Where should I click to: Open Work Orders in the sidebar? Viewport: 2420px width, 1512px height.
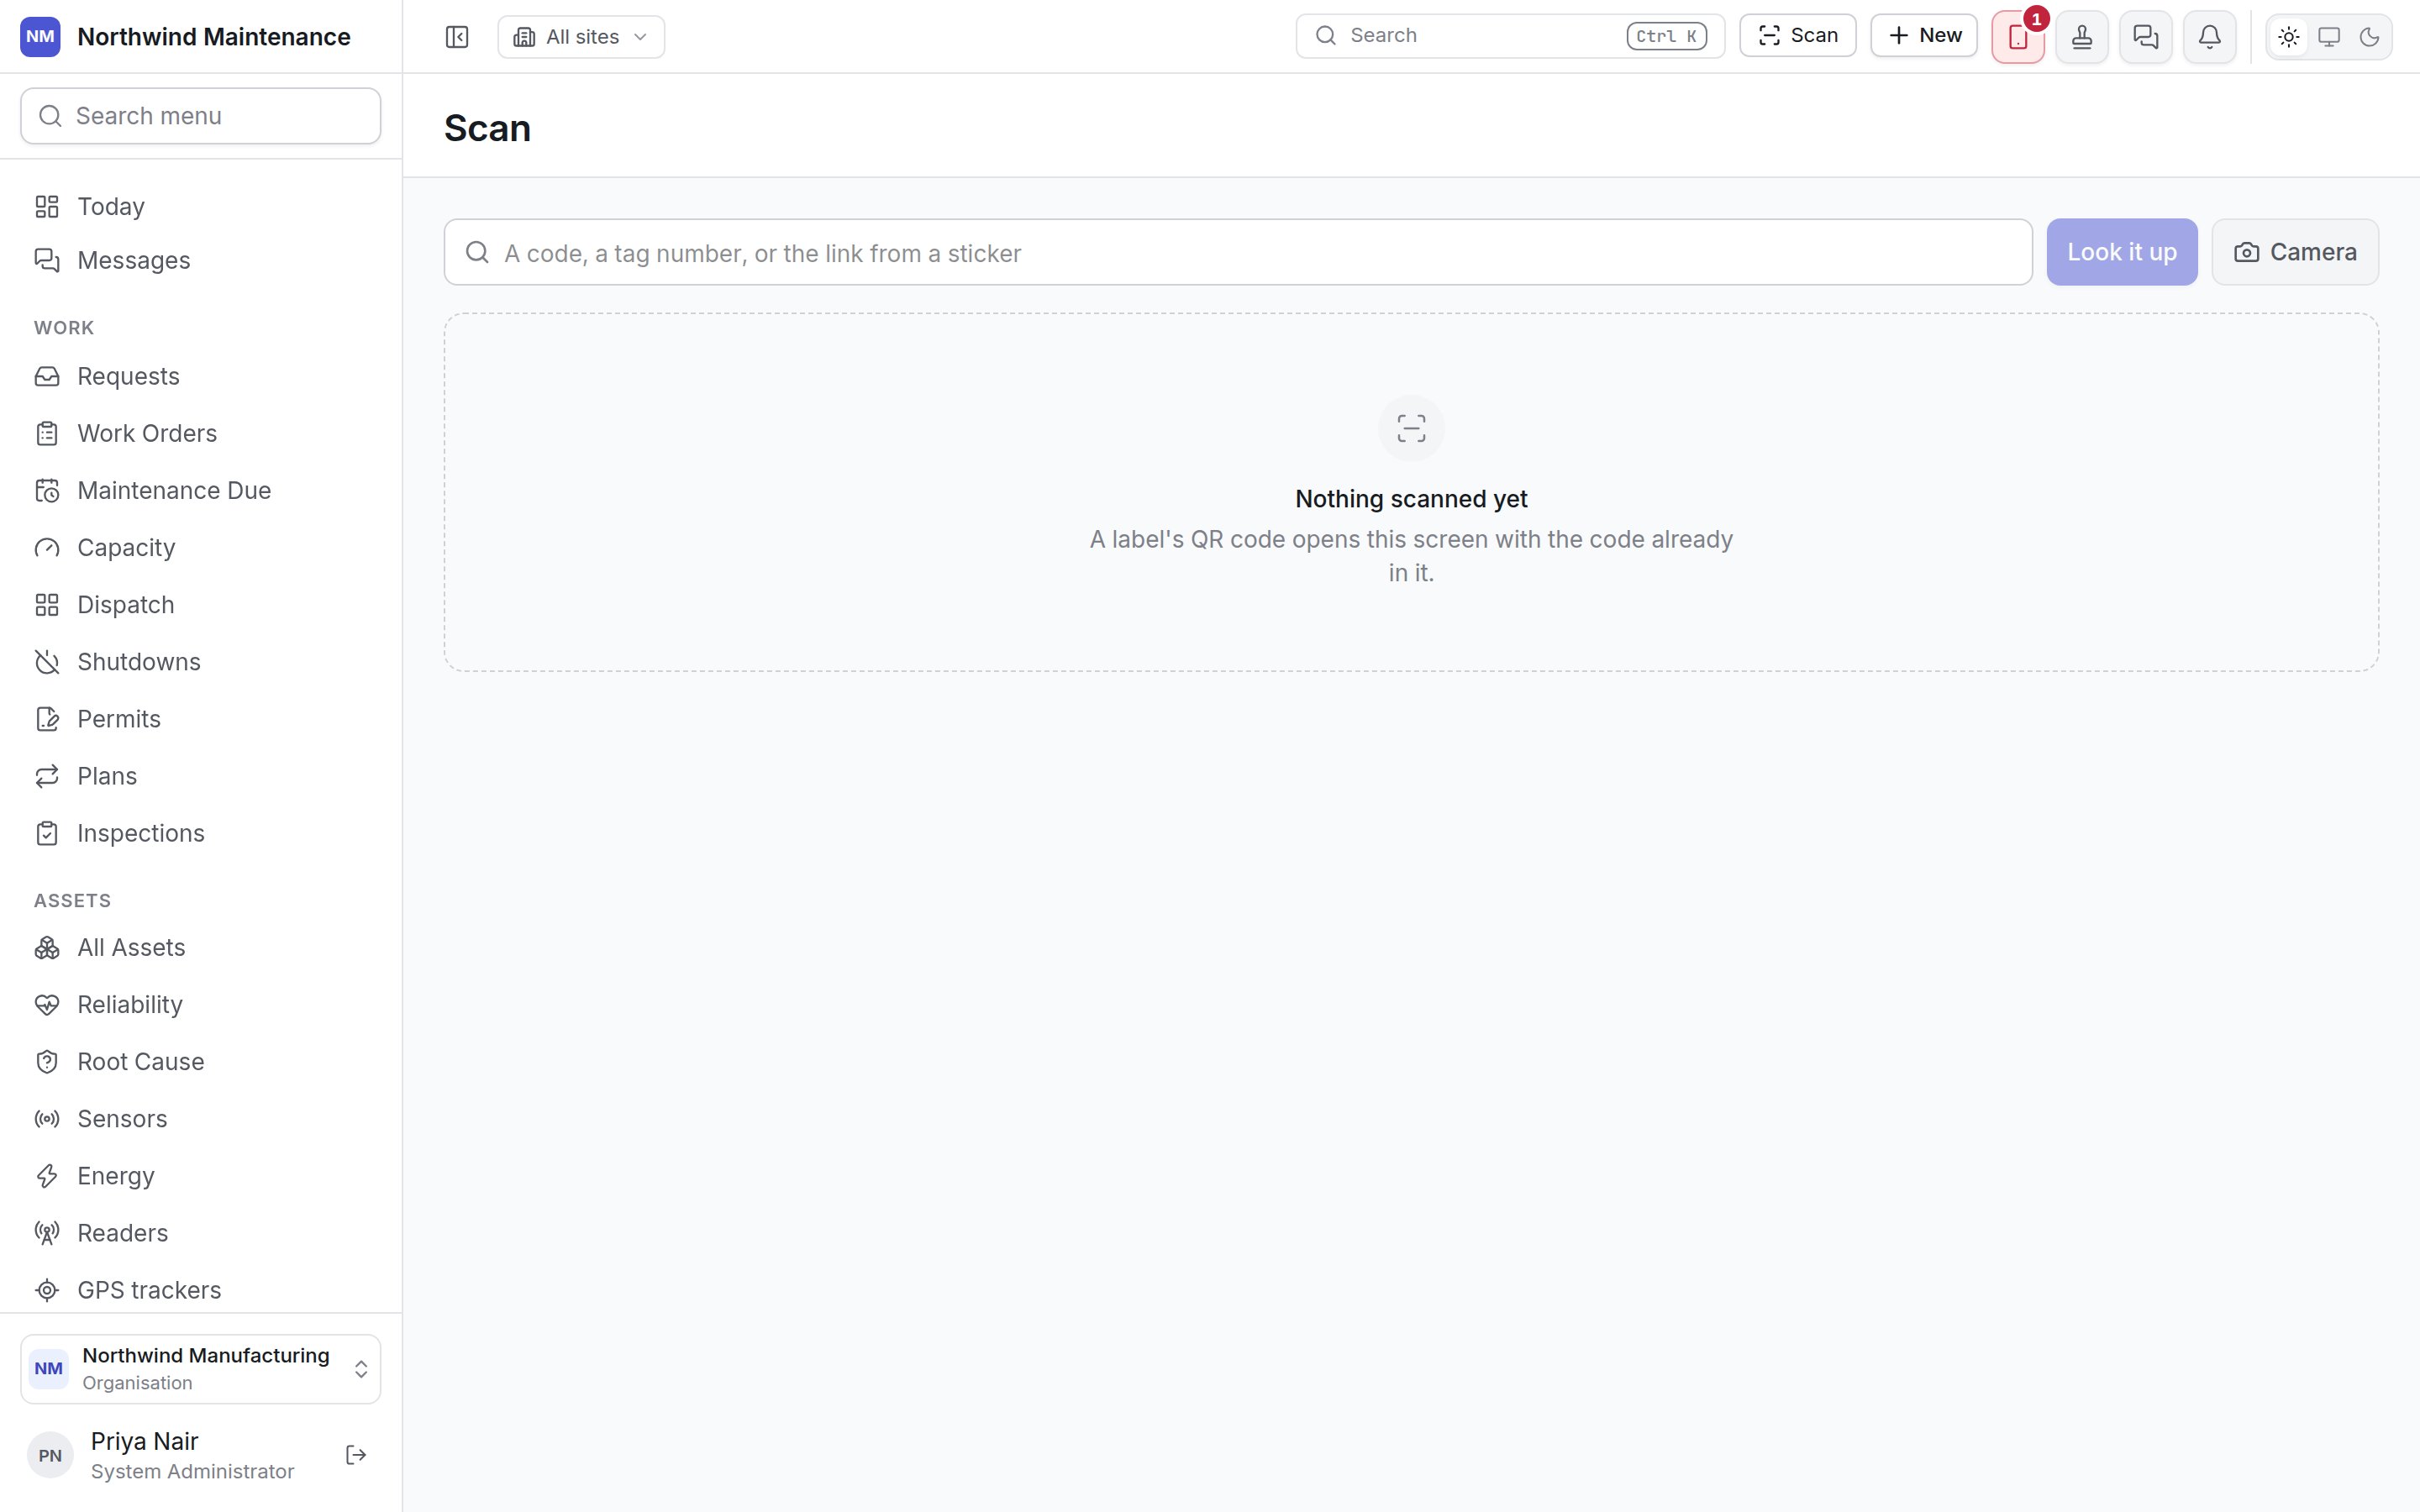coord(201,433)
